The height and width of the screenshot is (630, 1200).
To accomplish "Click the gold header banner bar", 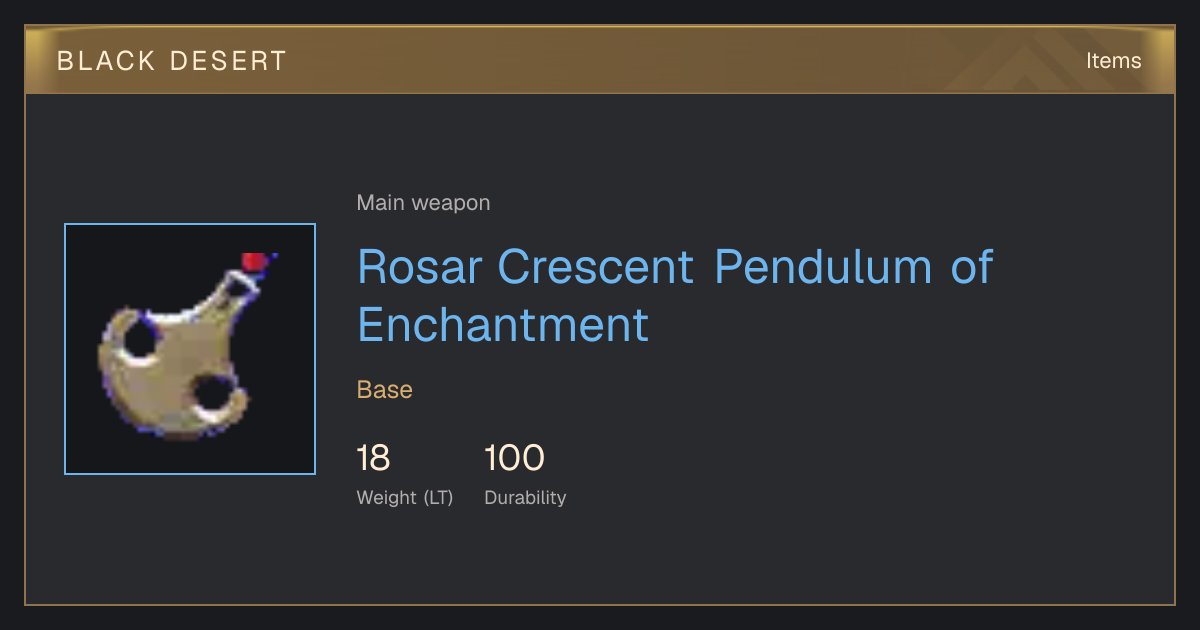I will click(x=600, y=60).
